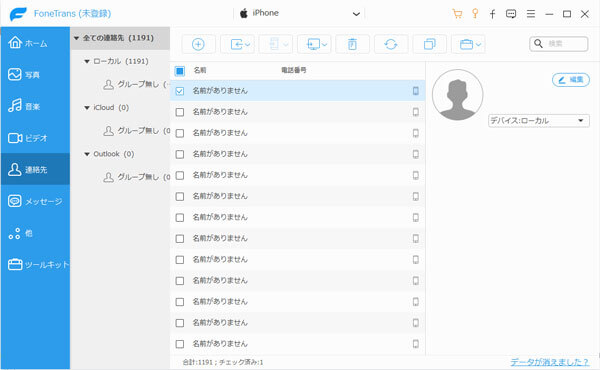The image size is (600, 370).
Task: Open ツールキット in sidebar
Action: [x=35, y=264]
